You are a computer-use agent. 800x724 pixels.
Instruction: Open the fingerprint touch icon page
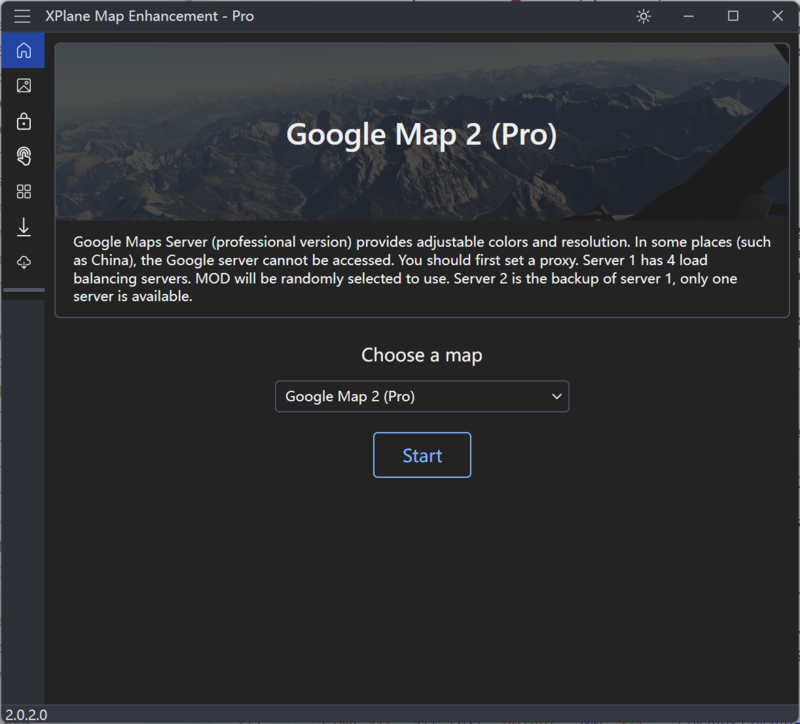[23, 157]
